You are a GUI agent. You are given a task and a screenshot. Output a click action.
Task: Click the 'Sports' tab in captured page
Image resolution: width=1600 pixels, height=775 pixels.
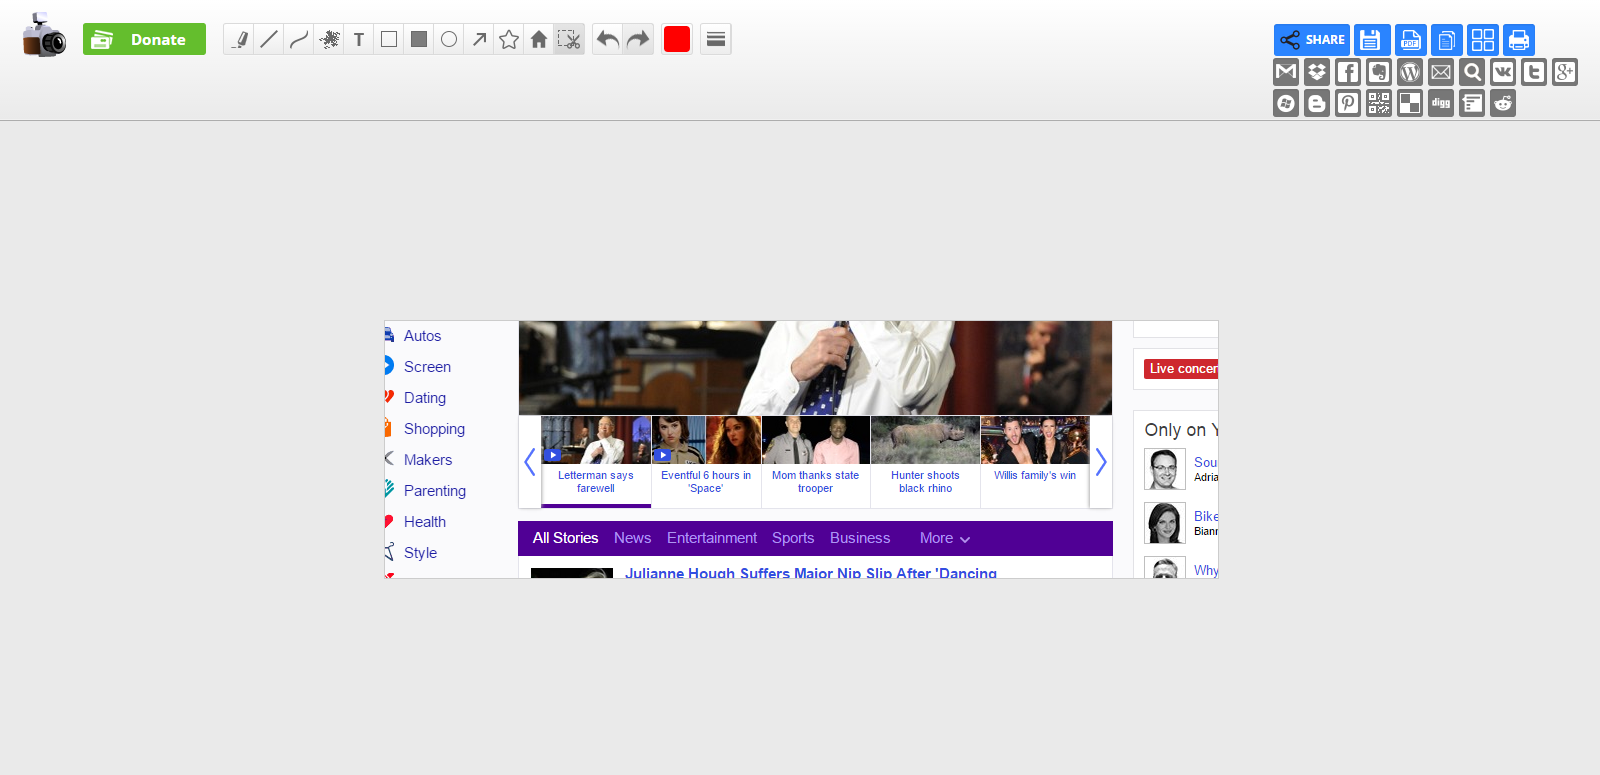tap(793, 538)
